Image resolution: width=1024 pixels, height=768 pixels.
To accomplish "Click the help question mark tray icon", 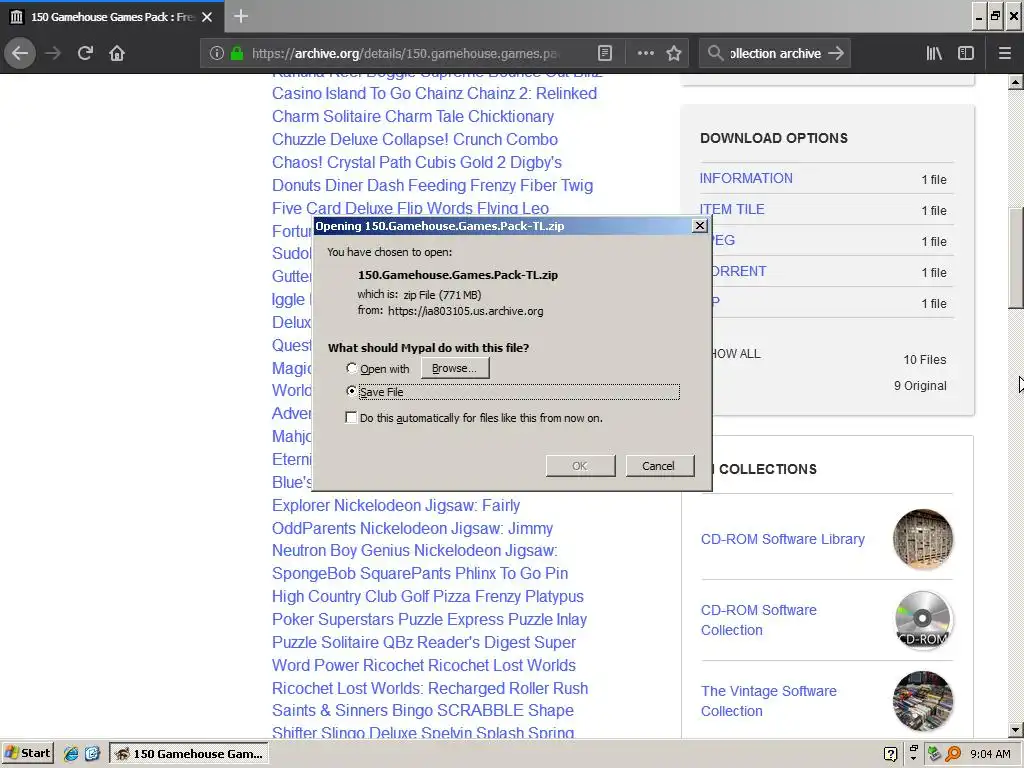I will click(x=890, y=754).
